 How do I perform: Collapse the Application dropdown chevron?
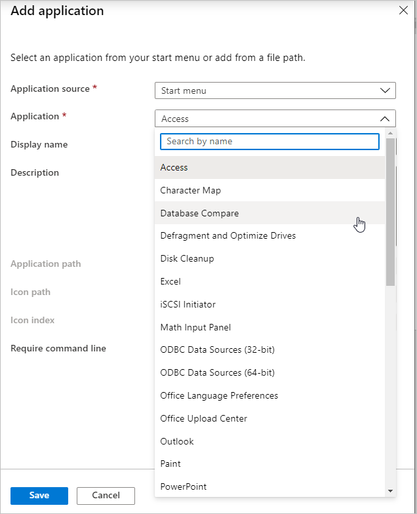(385, 119)
